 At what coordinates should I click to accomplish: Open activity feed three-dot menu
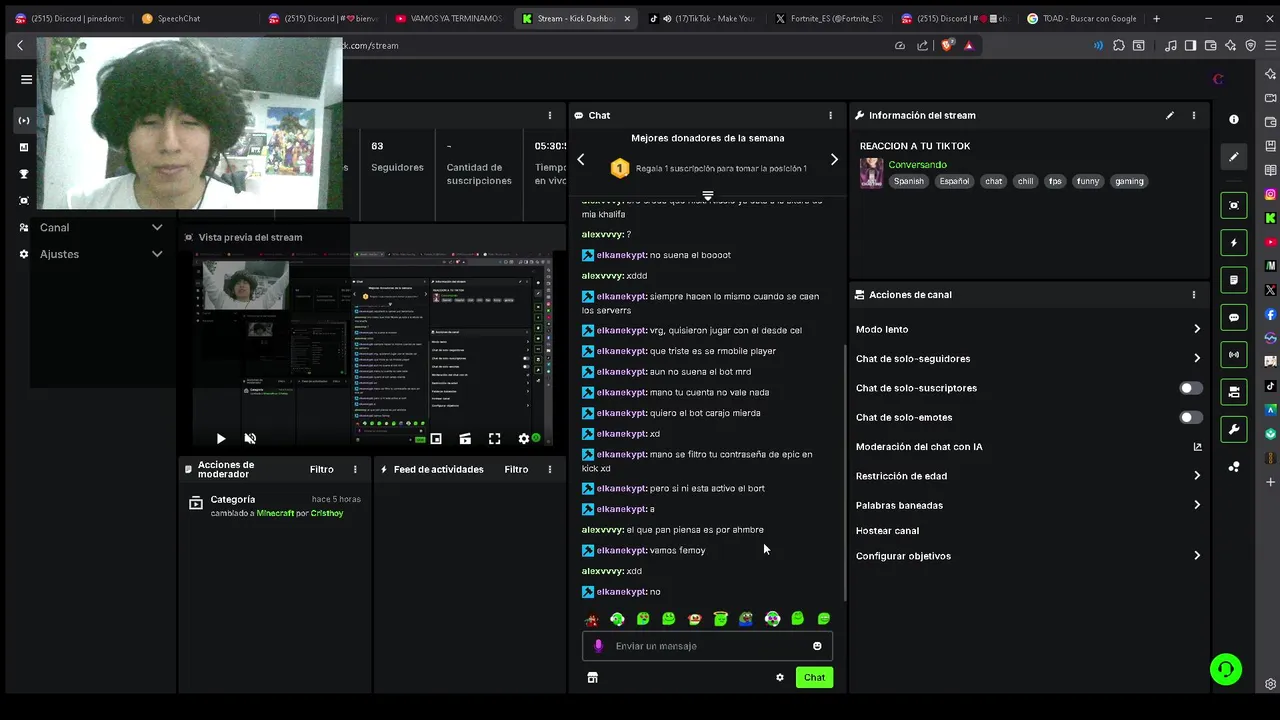click(x=549, y=469)
